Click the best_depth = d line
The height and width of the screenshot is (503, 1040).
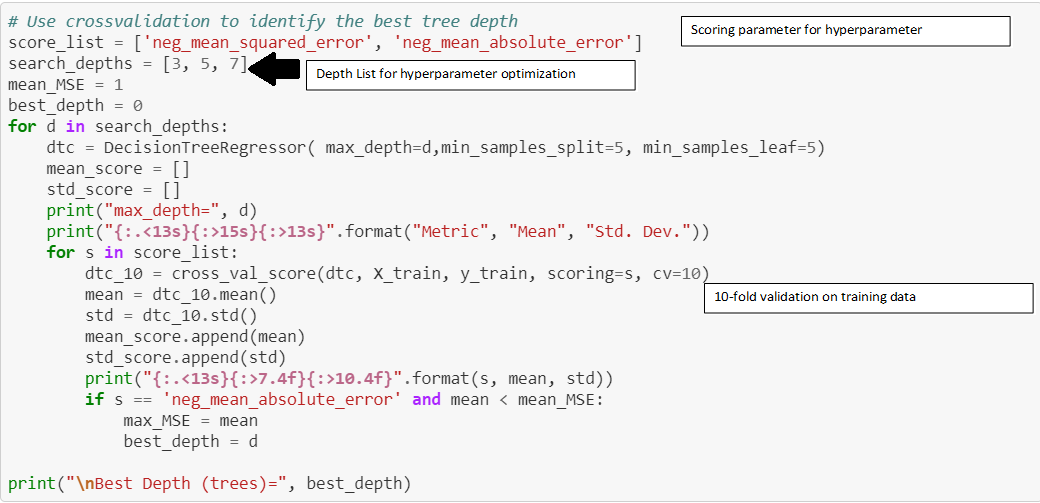tap(191, 441)
